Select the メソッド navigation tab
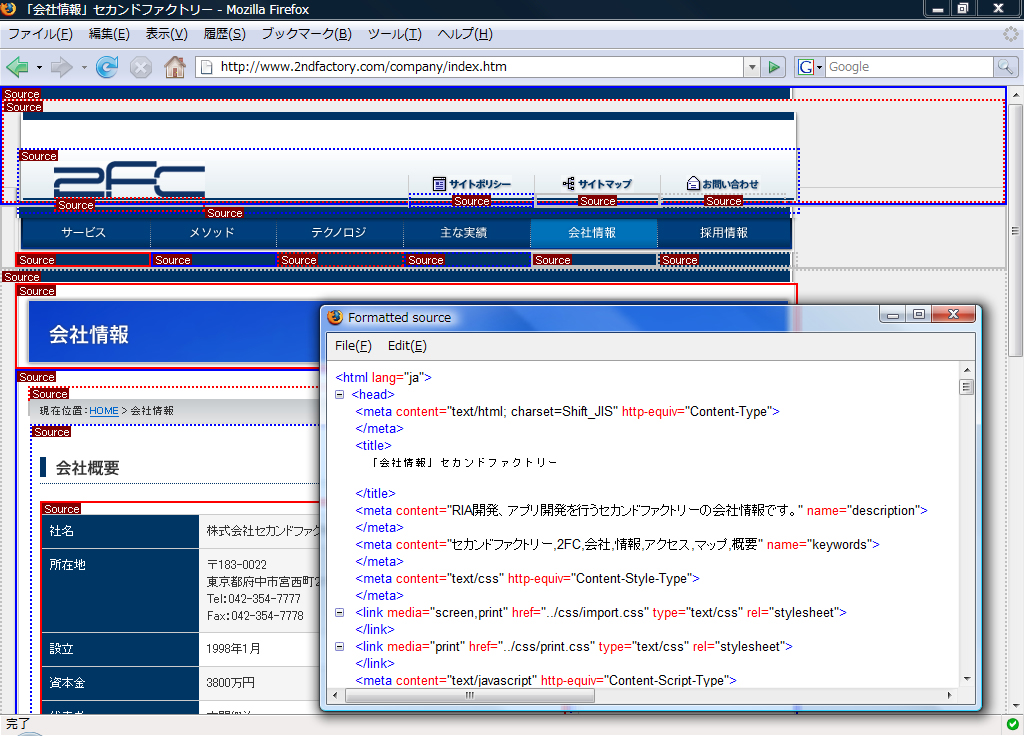This screenshot has height=736, width=1024. [x=213, y=232]
